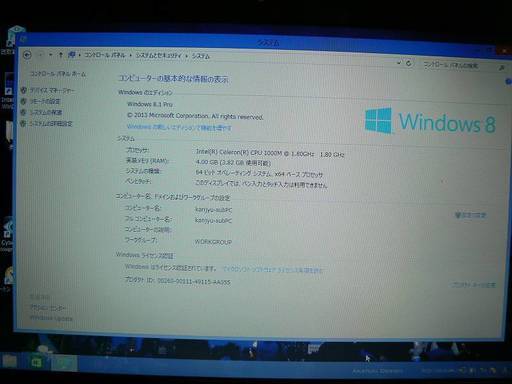Select the text "Windows 8.1 Pro"
This screenshot has height=384, width=512.
tap(150, 104)
